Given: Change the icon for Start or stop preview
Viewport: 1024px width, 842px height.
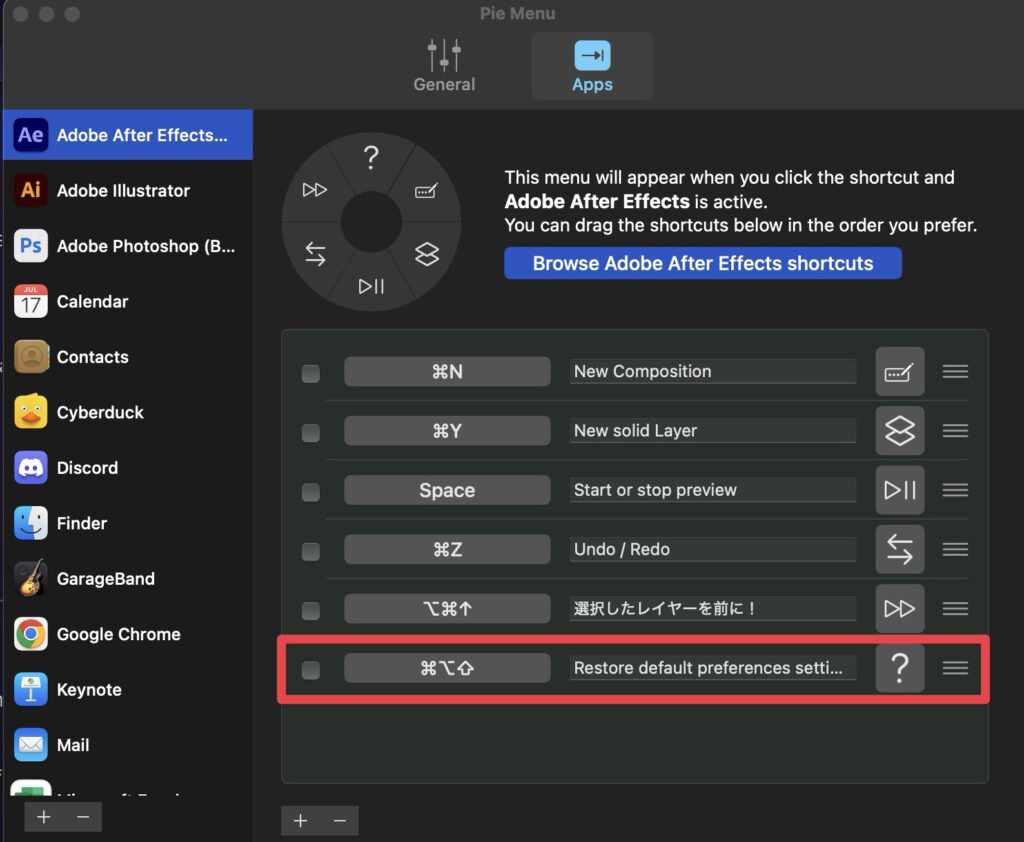Looking at the screenshot, I should point(899,490).
